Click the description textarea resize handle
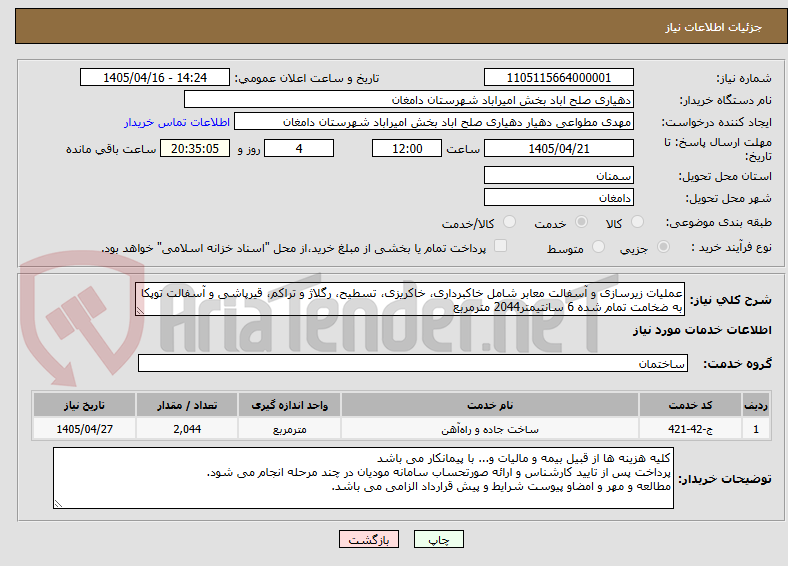 [x=140, y=311]
